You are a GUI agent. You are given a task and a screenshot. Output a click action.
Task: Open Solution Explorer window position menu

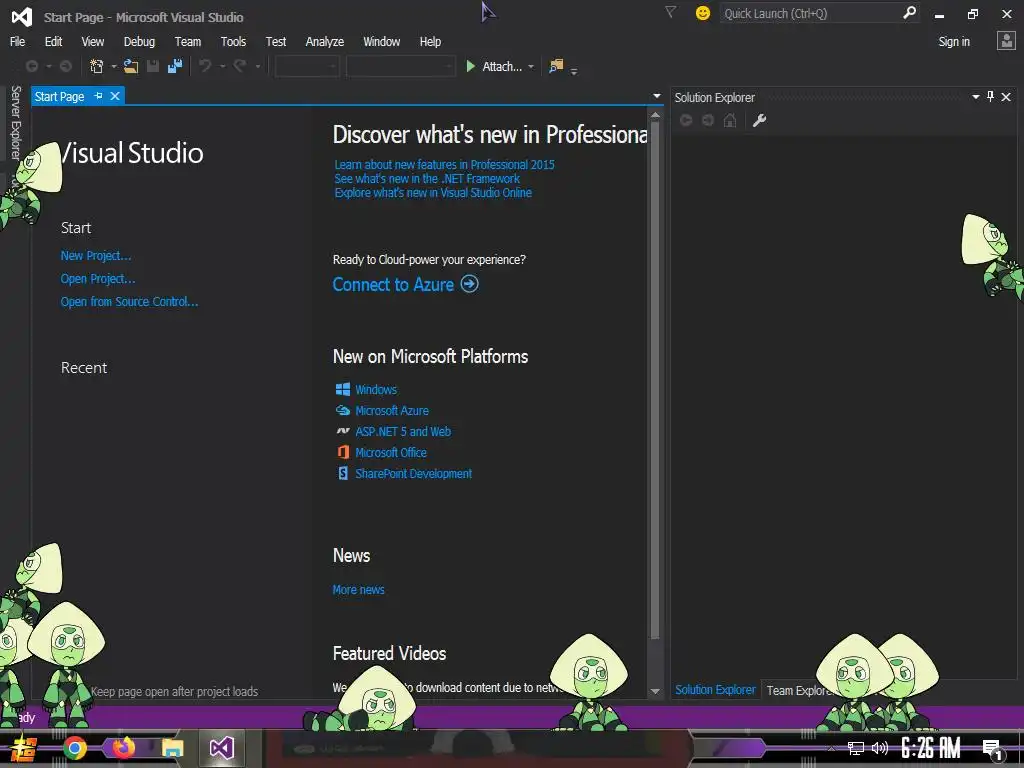click(976, 97)
